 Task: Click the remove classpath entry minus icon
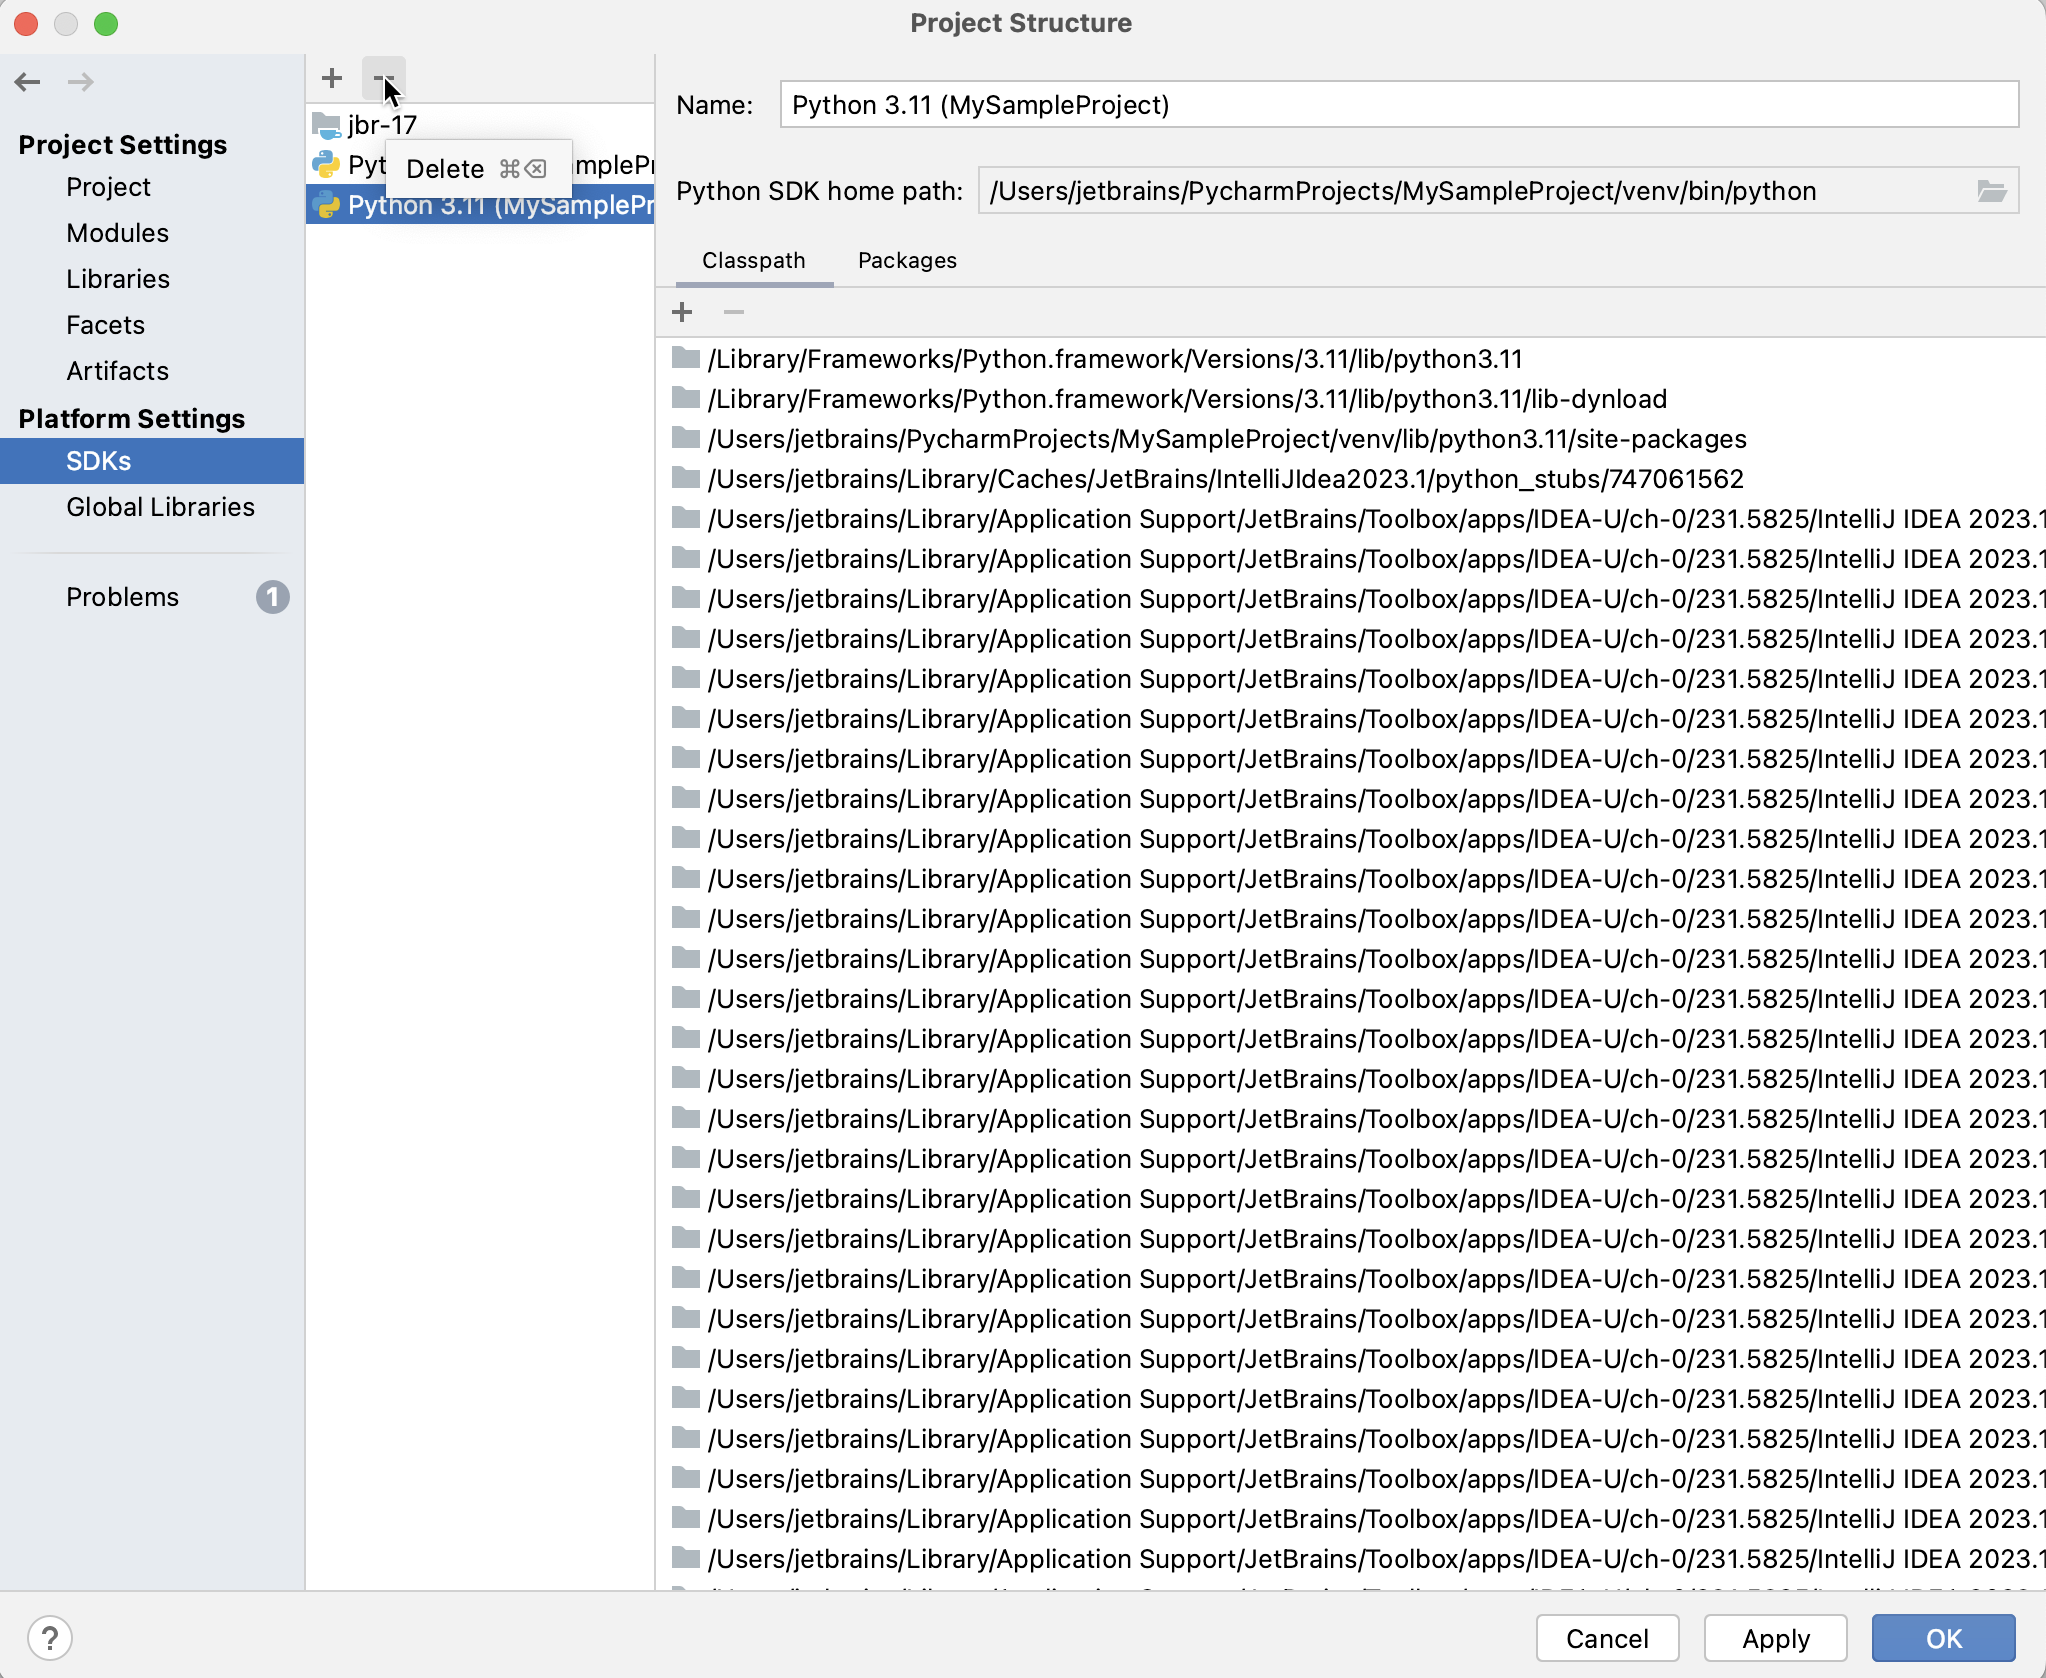pyautogui.click(x=734, y=311)
